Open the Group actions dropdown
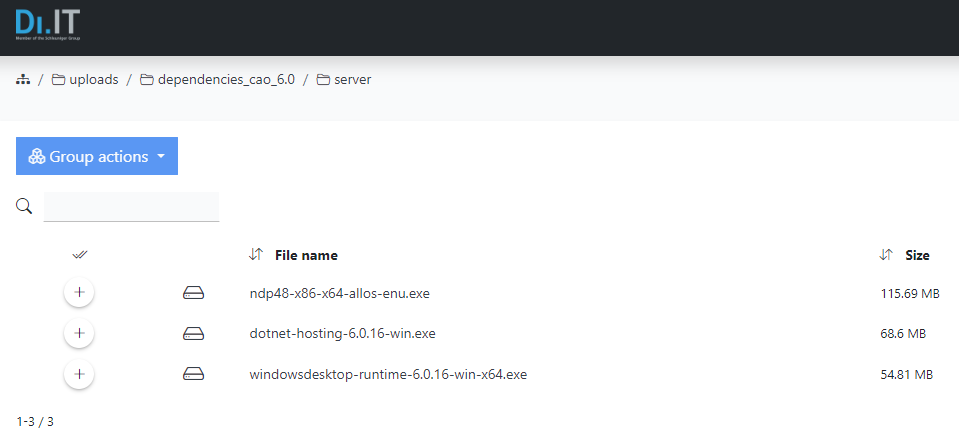 97,156
